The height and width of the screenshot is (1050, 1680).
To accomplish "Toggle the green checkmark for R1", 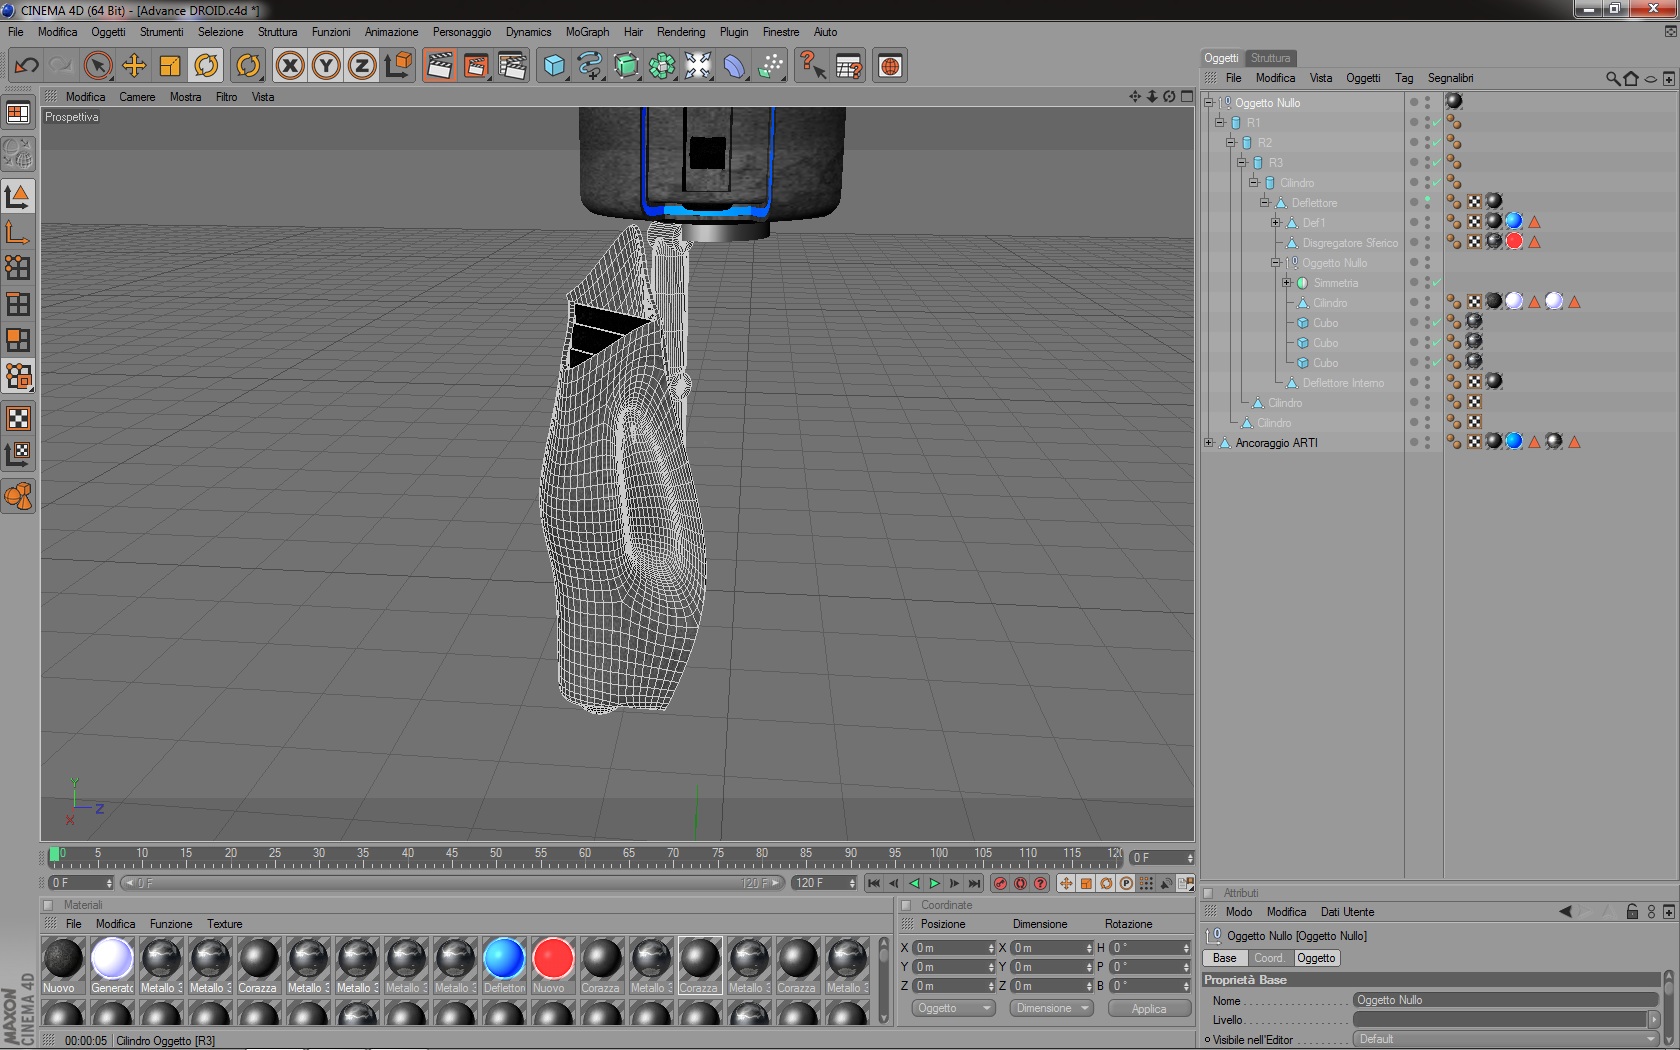I will point(1437,123).
